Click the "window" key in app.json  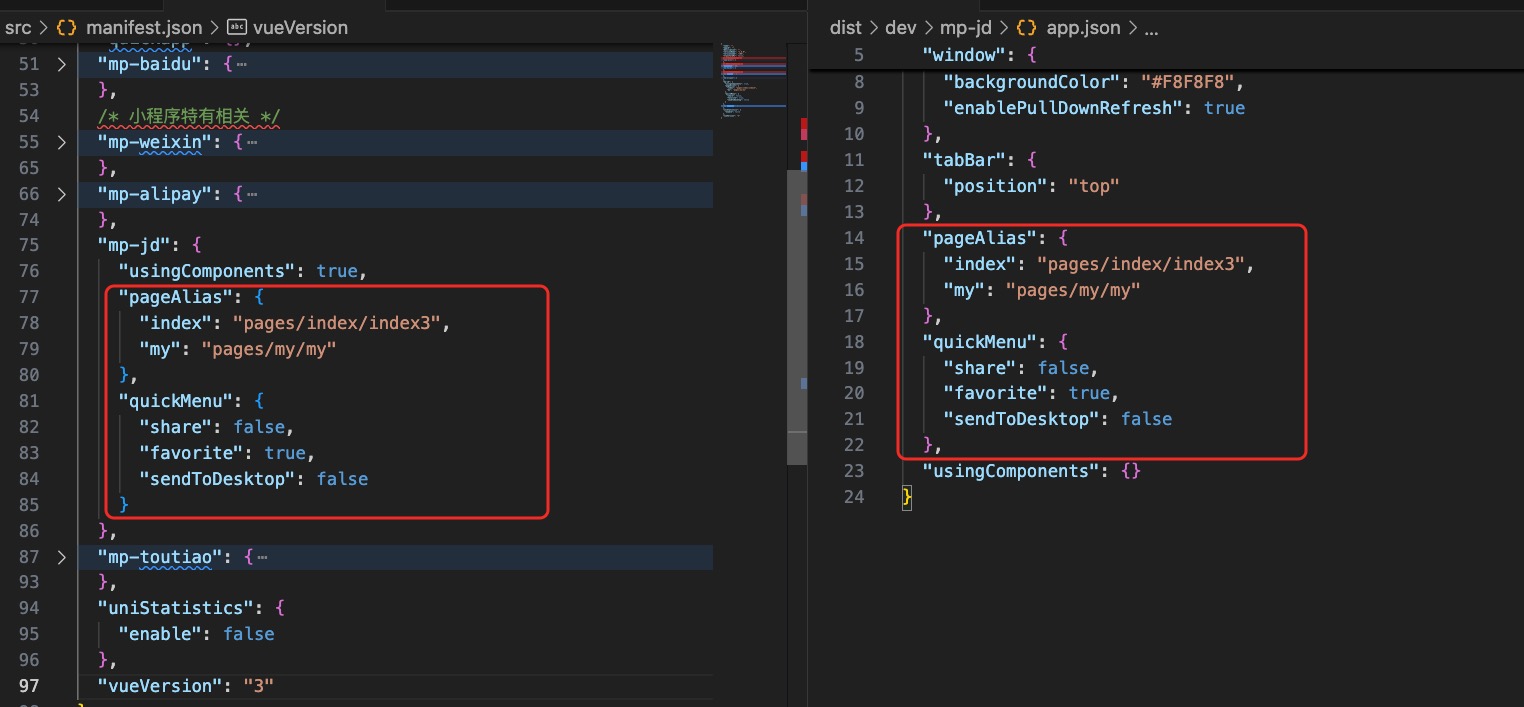(x=964, y=55)
